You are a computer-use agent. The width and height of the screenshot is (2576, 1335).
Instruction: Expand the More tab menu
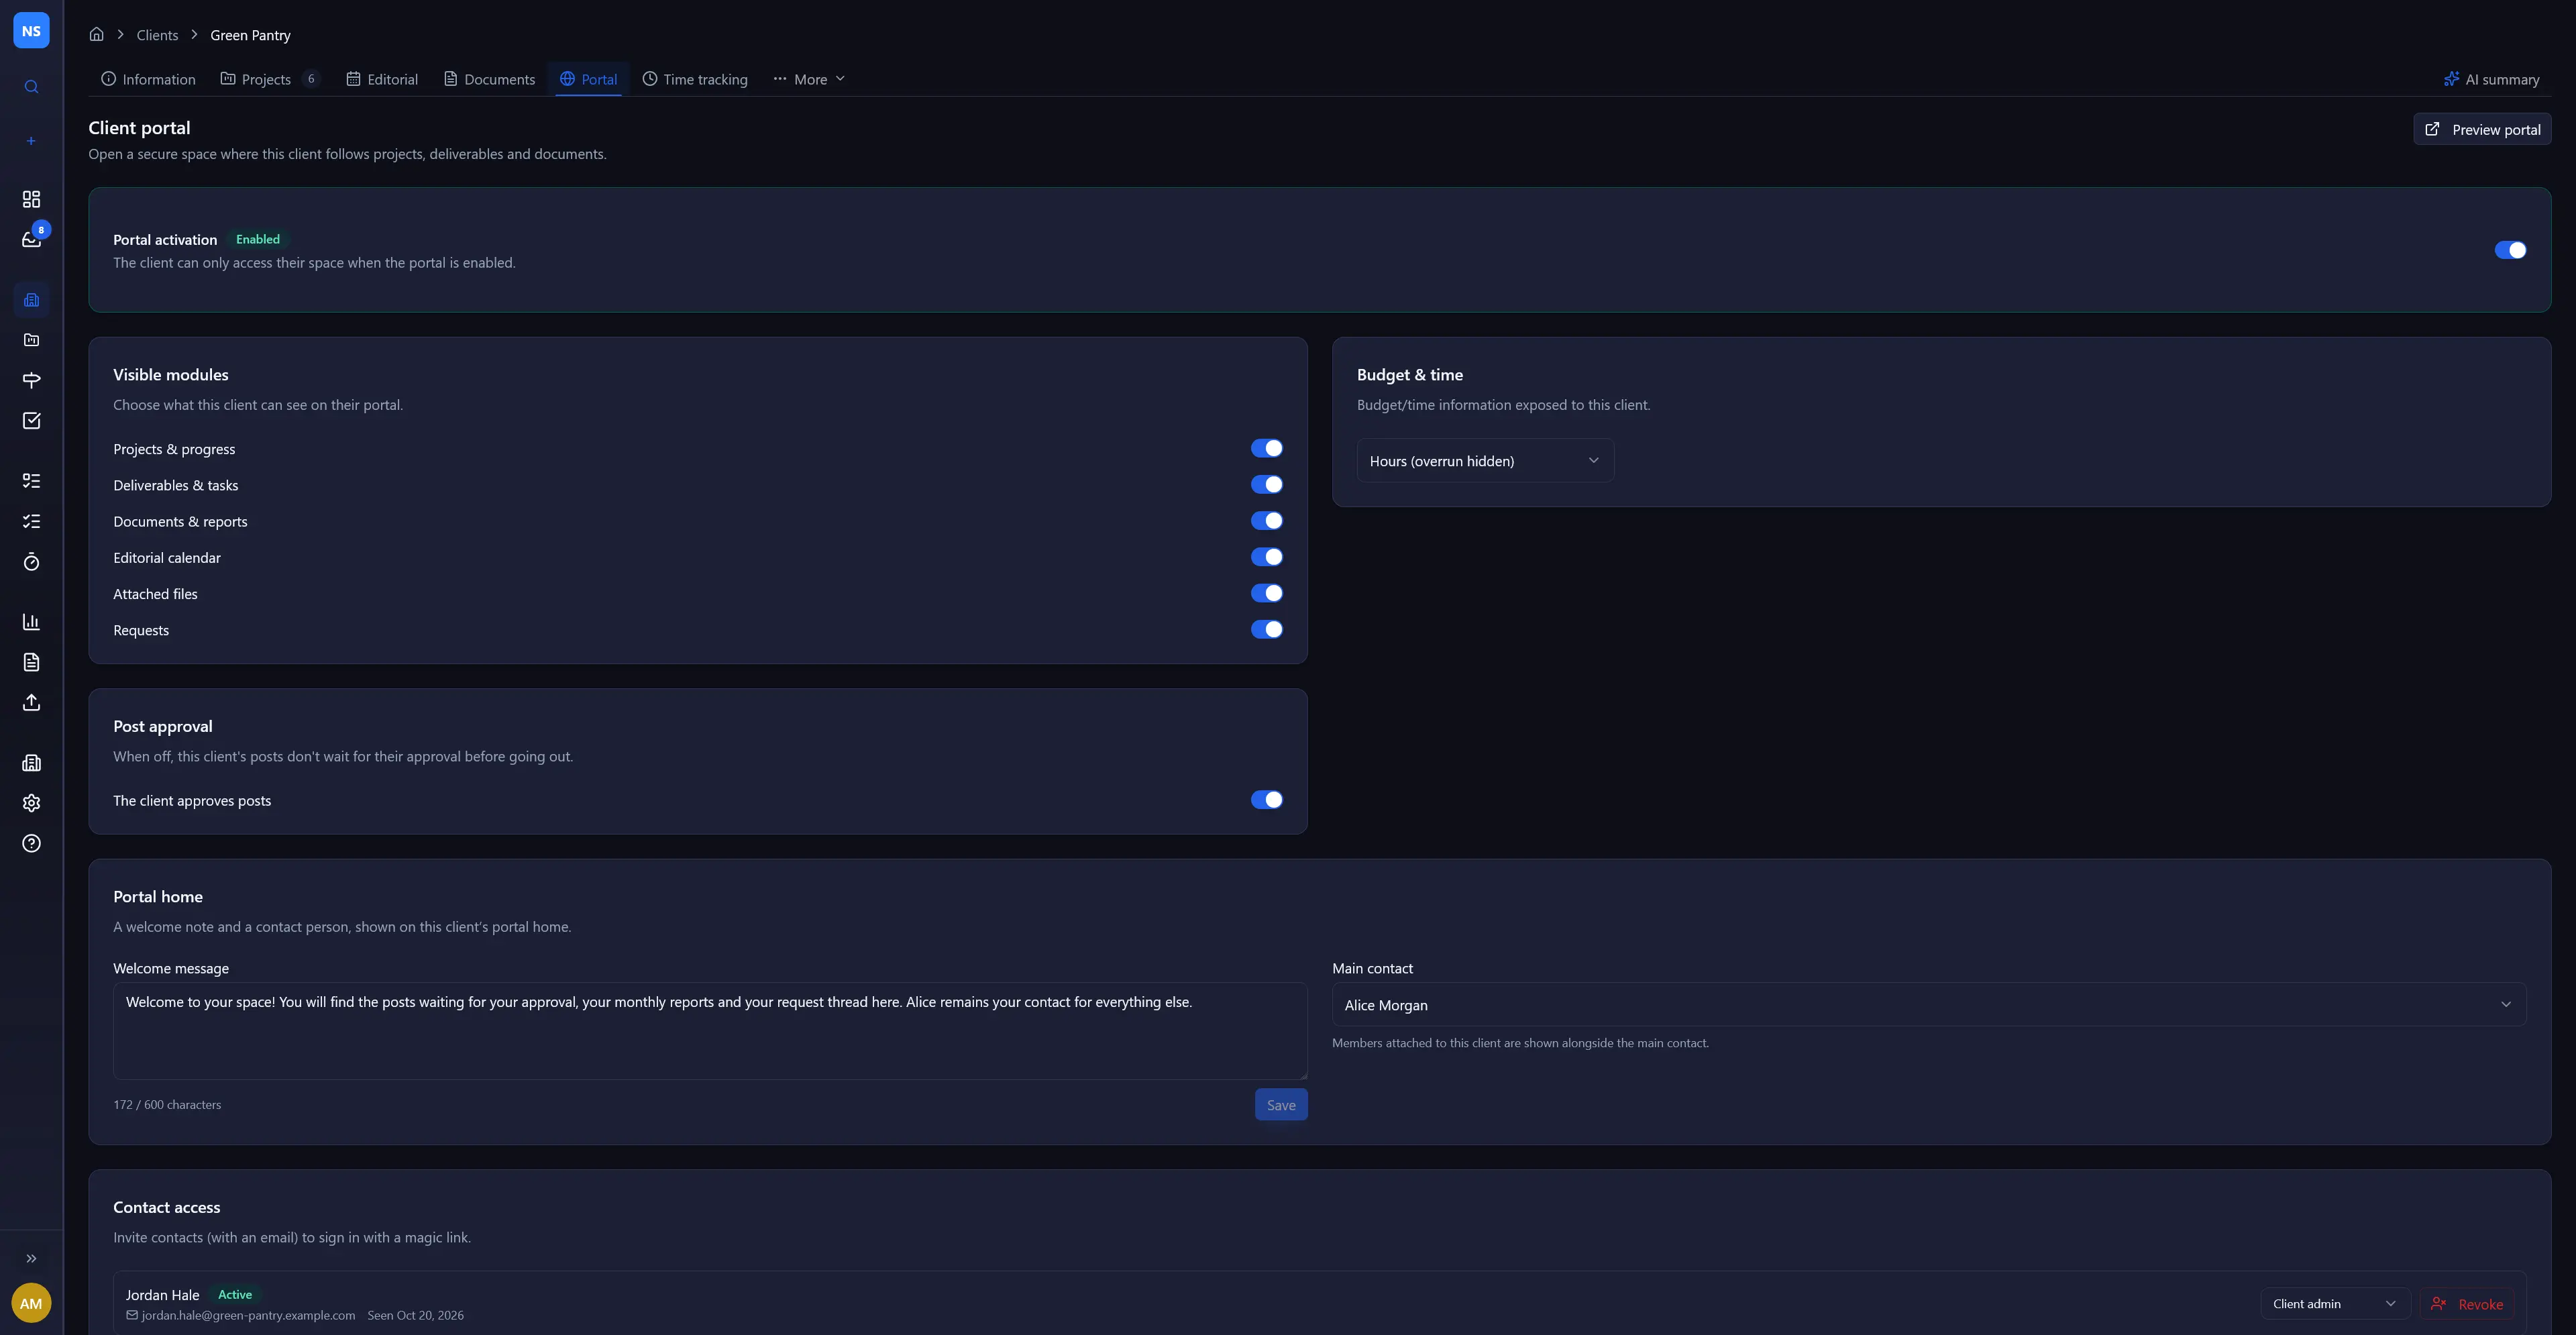tap(809, 79)
